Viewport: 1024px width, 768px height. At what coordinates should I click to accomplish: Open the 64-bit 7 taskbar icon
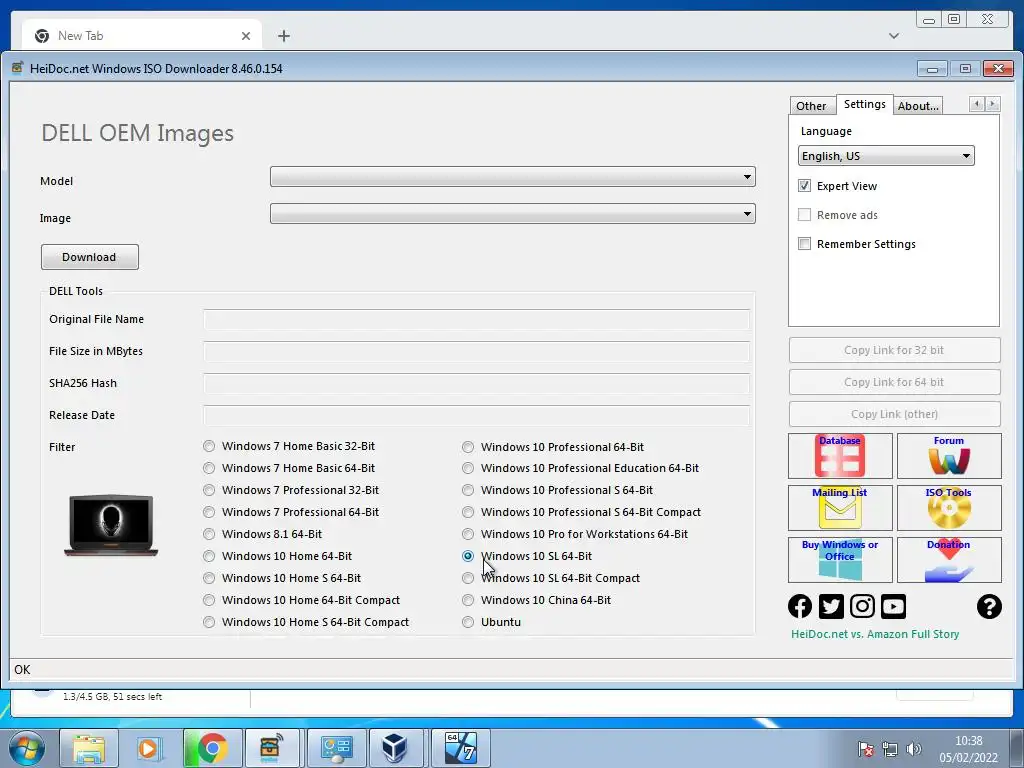coord(460,748)
